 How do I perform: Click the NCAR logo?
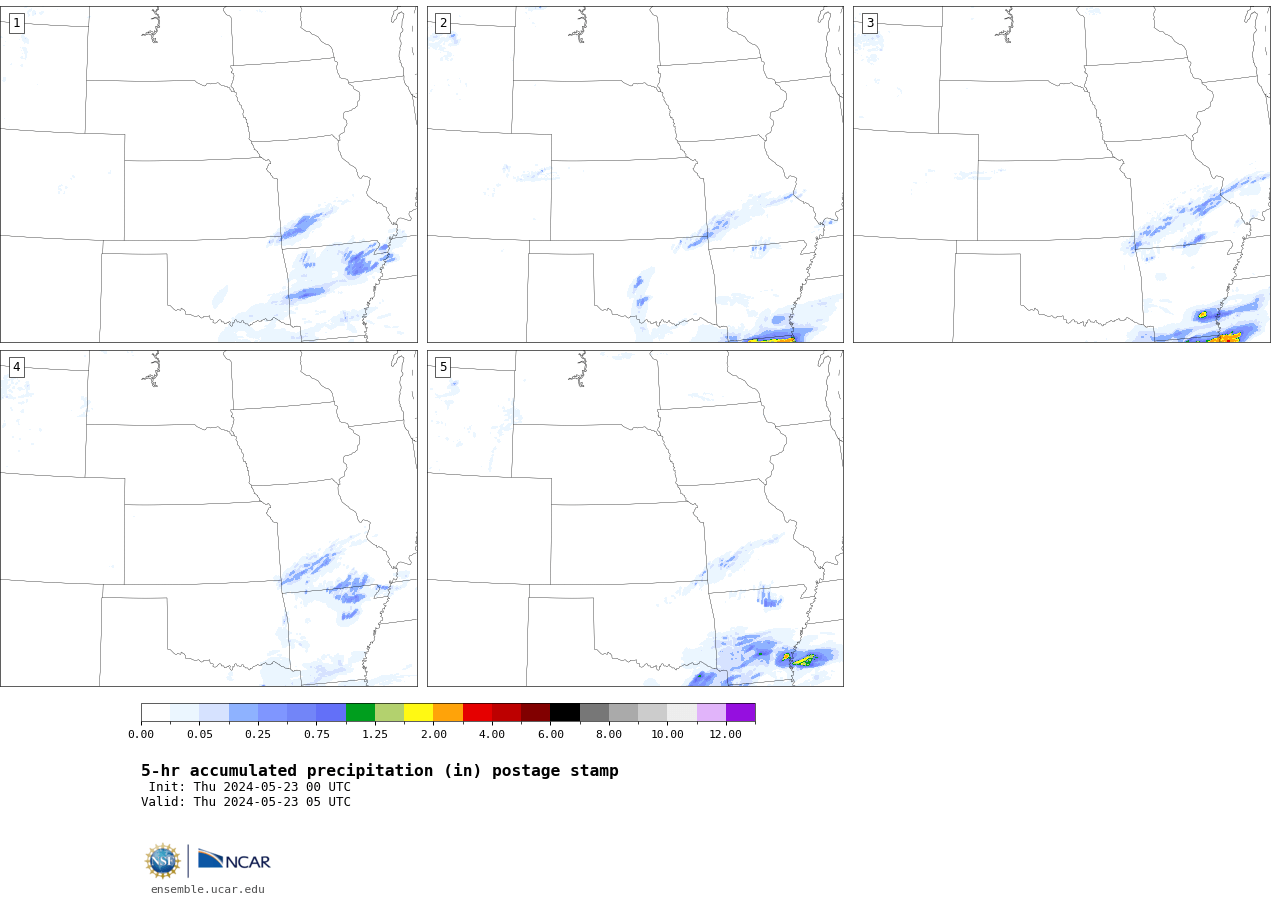click(x=234, y=860)
